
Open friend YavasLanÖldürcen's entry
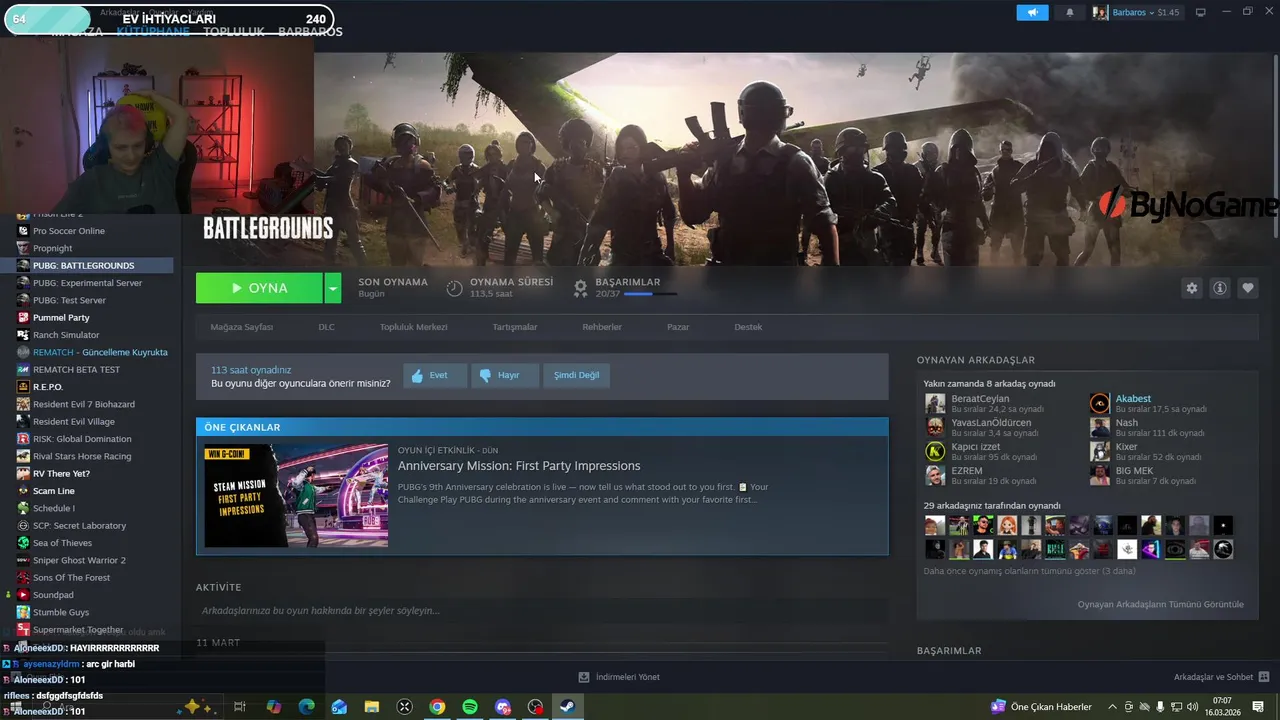(x=985, y=427)
